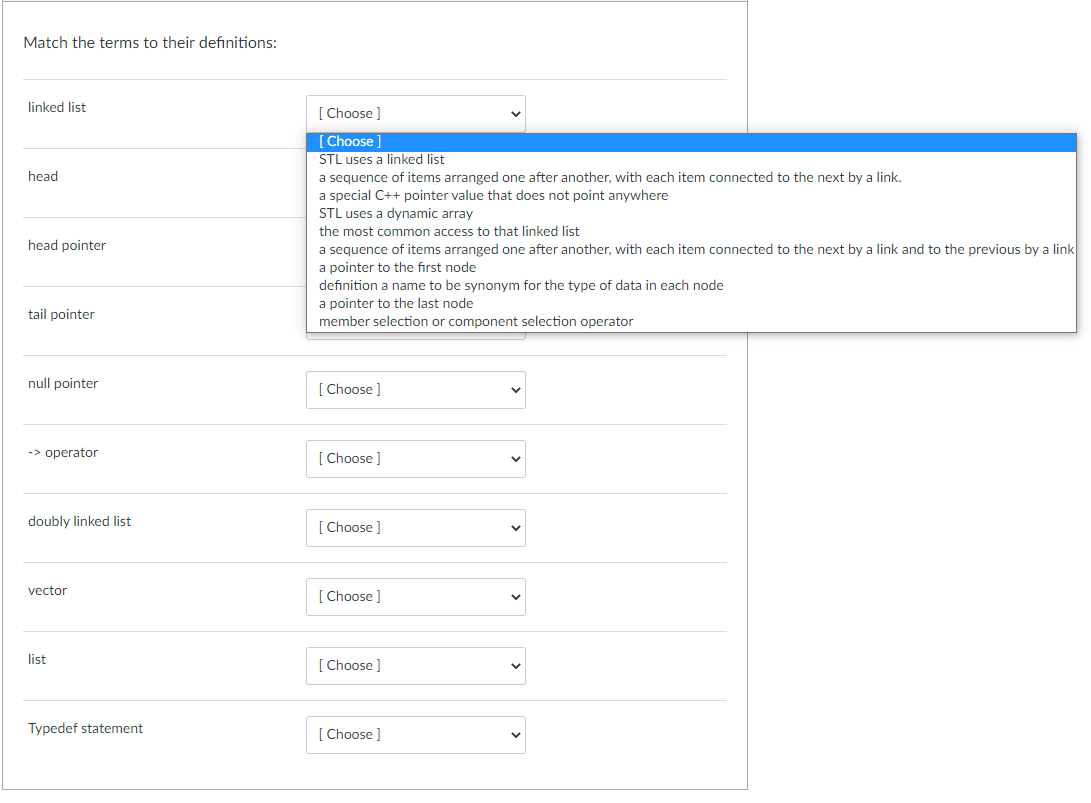The width and height of the screenshot is (1091, 803).
Task: Choose 'STL uses a linked list' option
Action: click(x=691, y=159)
